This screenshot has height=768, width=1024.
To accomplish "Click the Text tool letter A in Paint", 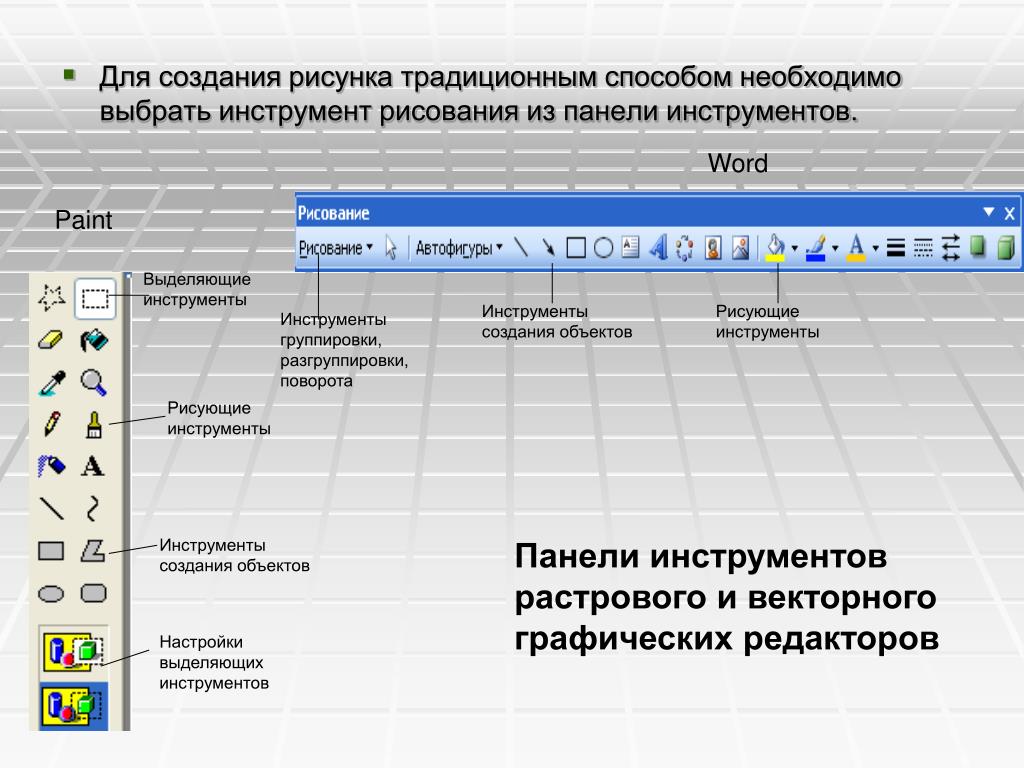I will click(x=93, y=466).
